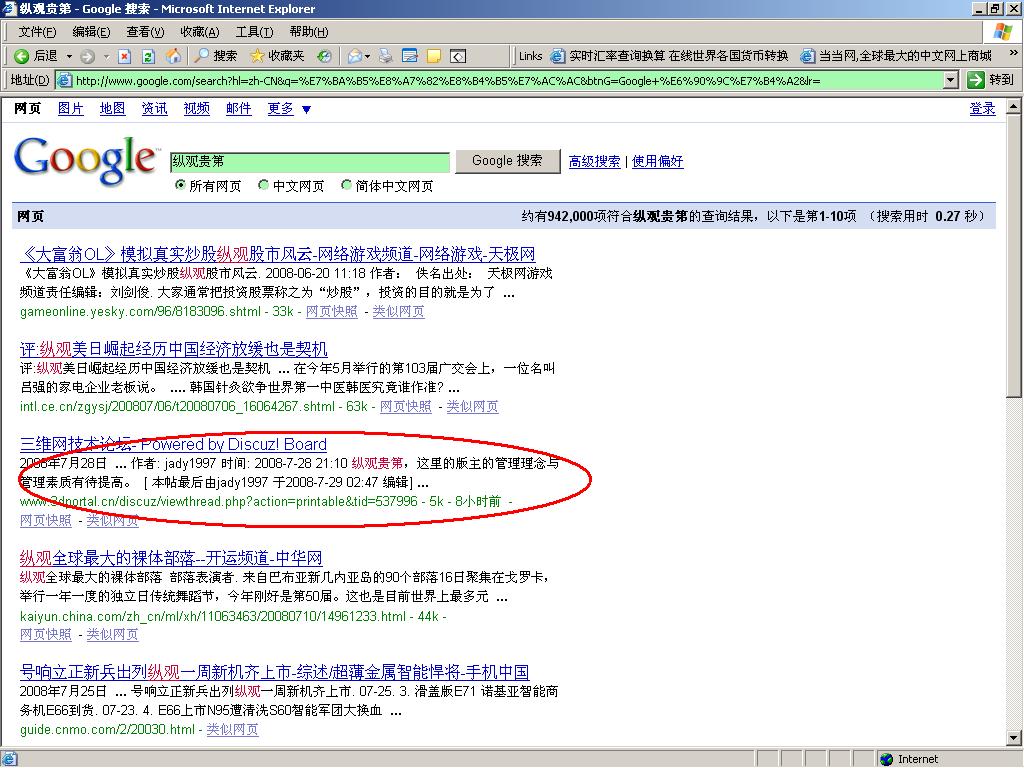Click the 登录 sign-in link
The width and height of the screenshot is (1024, 768).
tap(982, 108)
